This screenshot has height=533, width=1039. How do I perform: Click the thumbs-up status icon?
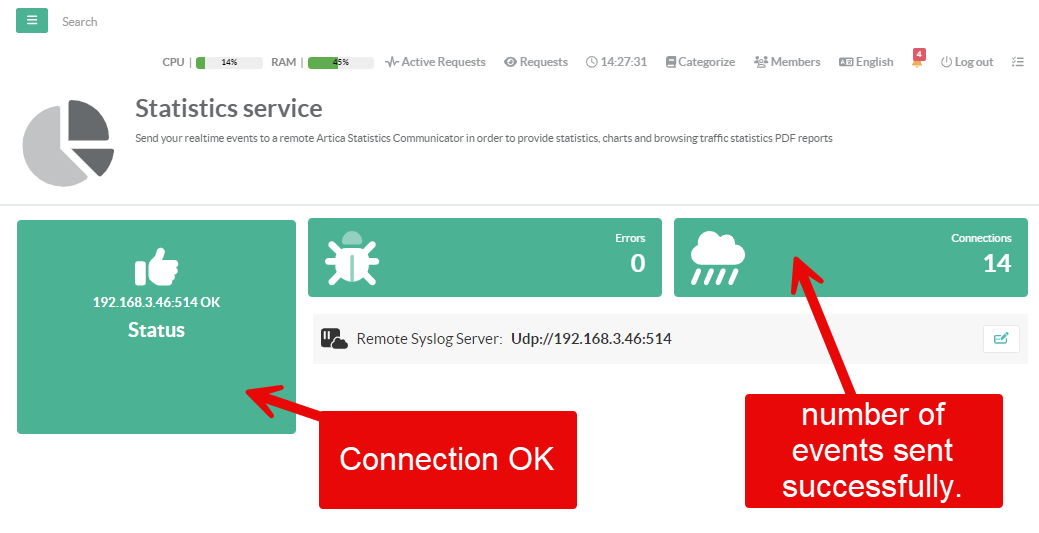[156, 267]
